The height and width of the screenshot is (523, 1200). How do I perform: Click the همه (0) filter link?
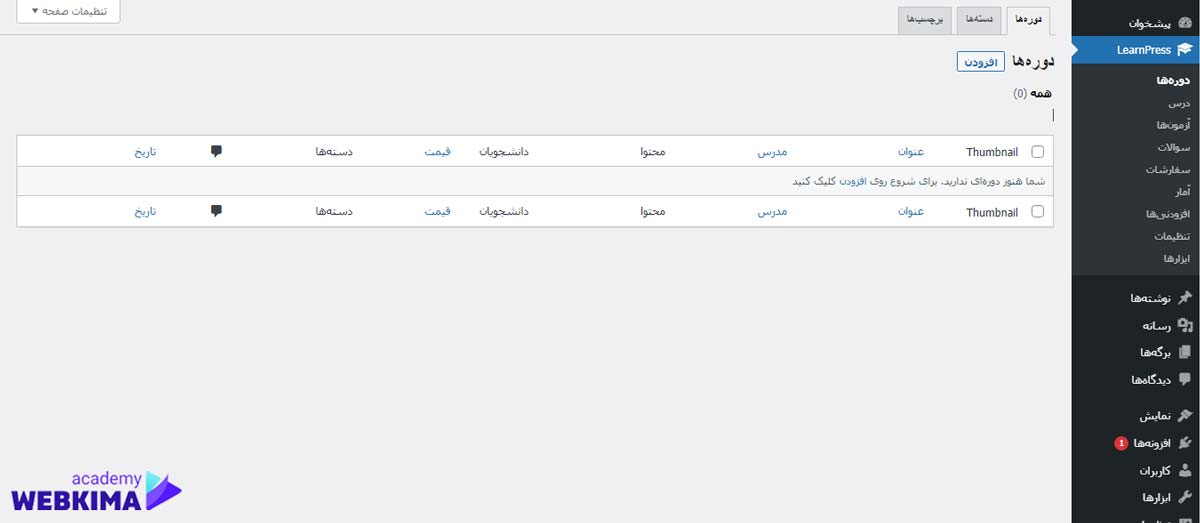point(1033,93)
